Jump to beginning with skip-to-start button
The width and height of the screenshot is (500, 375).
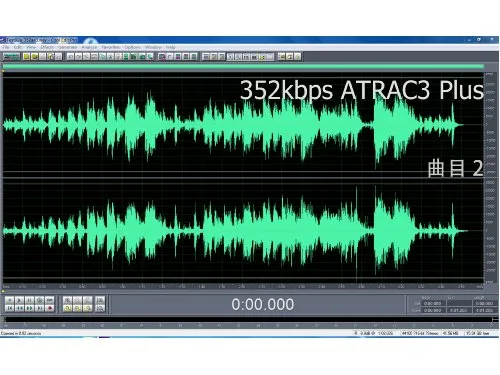tap(10, 308)
